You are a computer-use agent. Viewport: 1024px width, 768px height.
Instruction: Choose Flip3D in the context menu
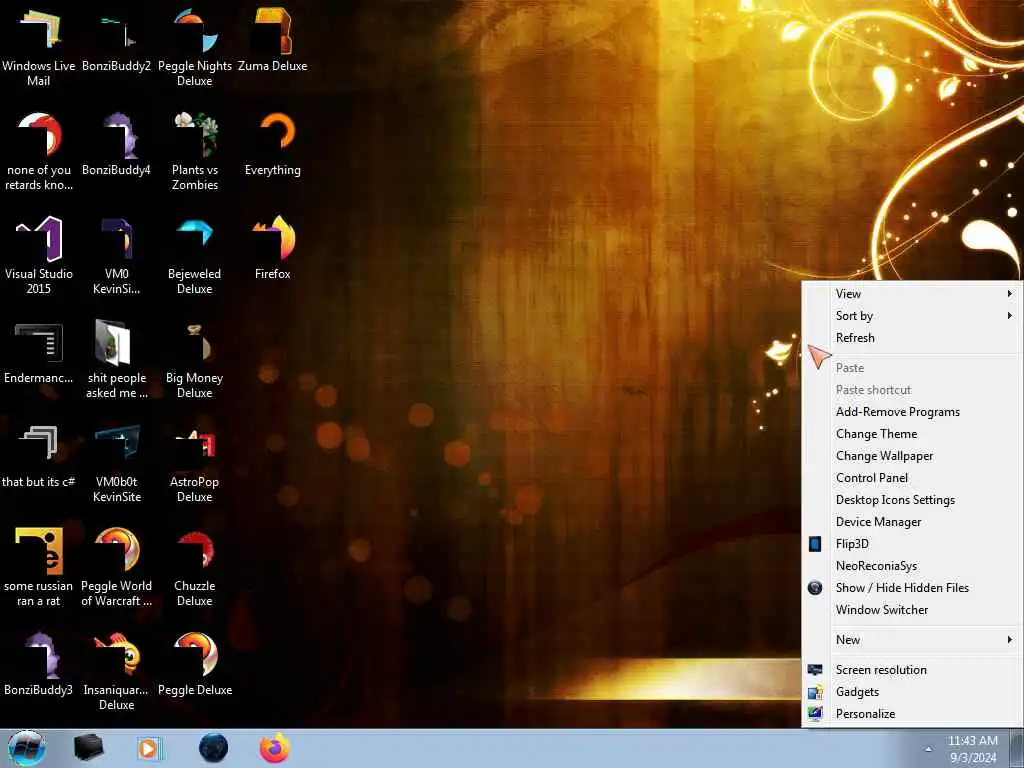tap(912, 544)
